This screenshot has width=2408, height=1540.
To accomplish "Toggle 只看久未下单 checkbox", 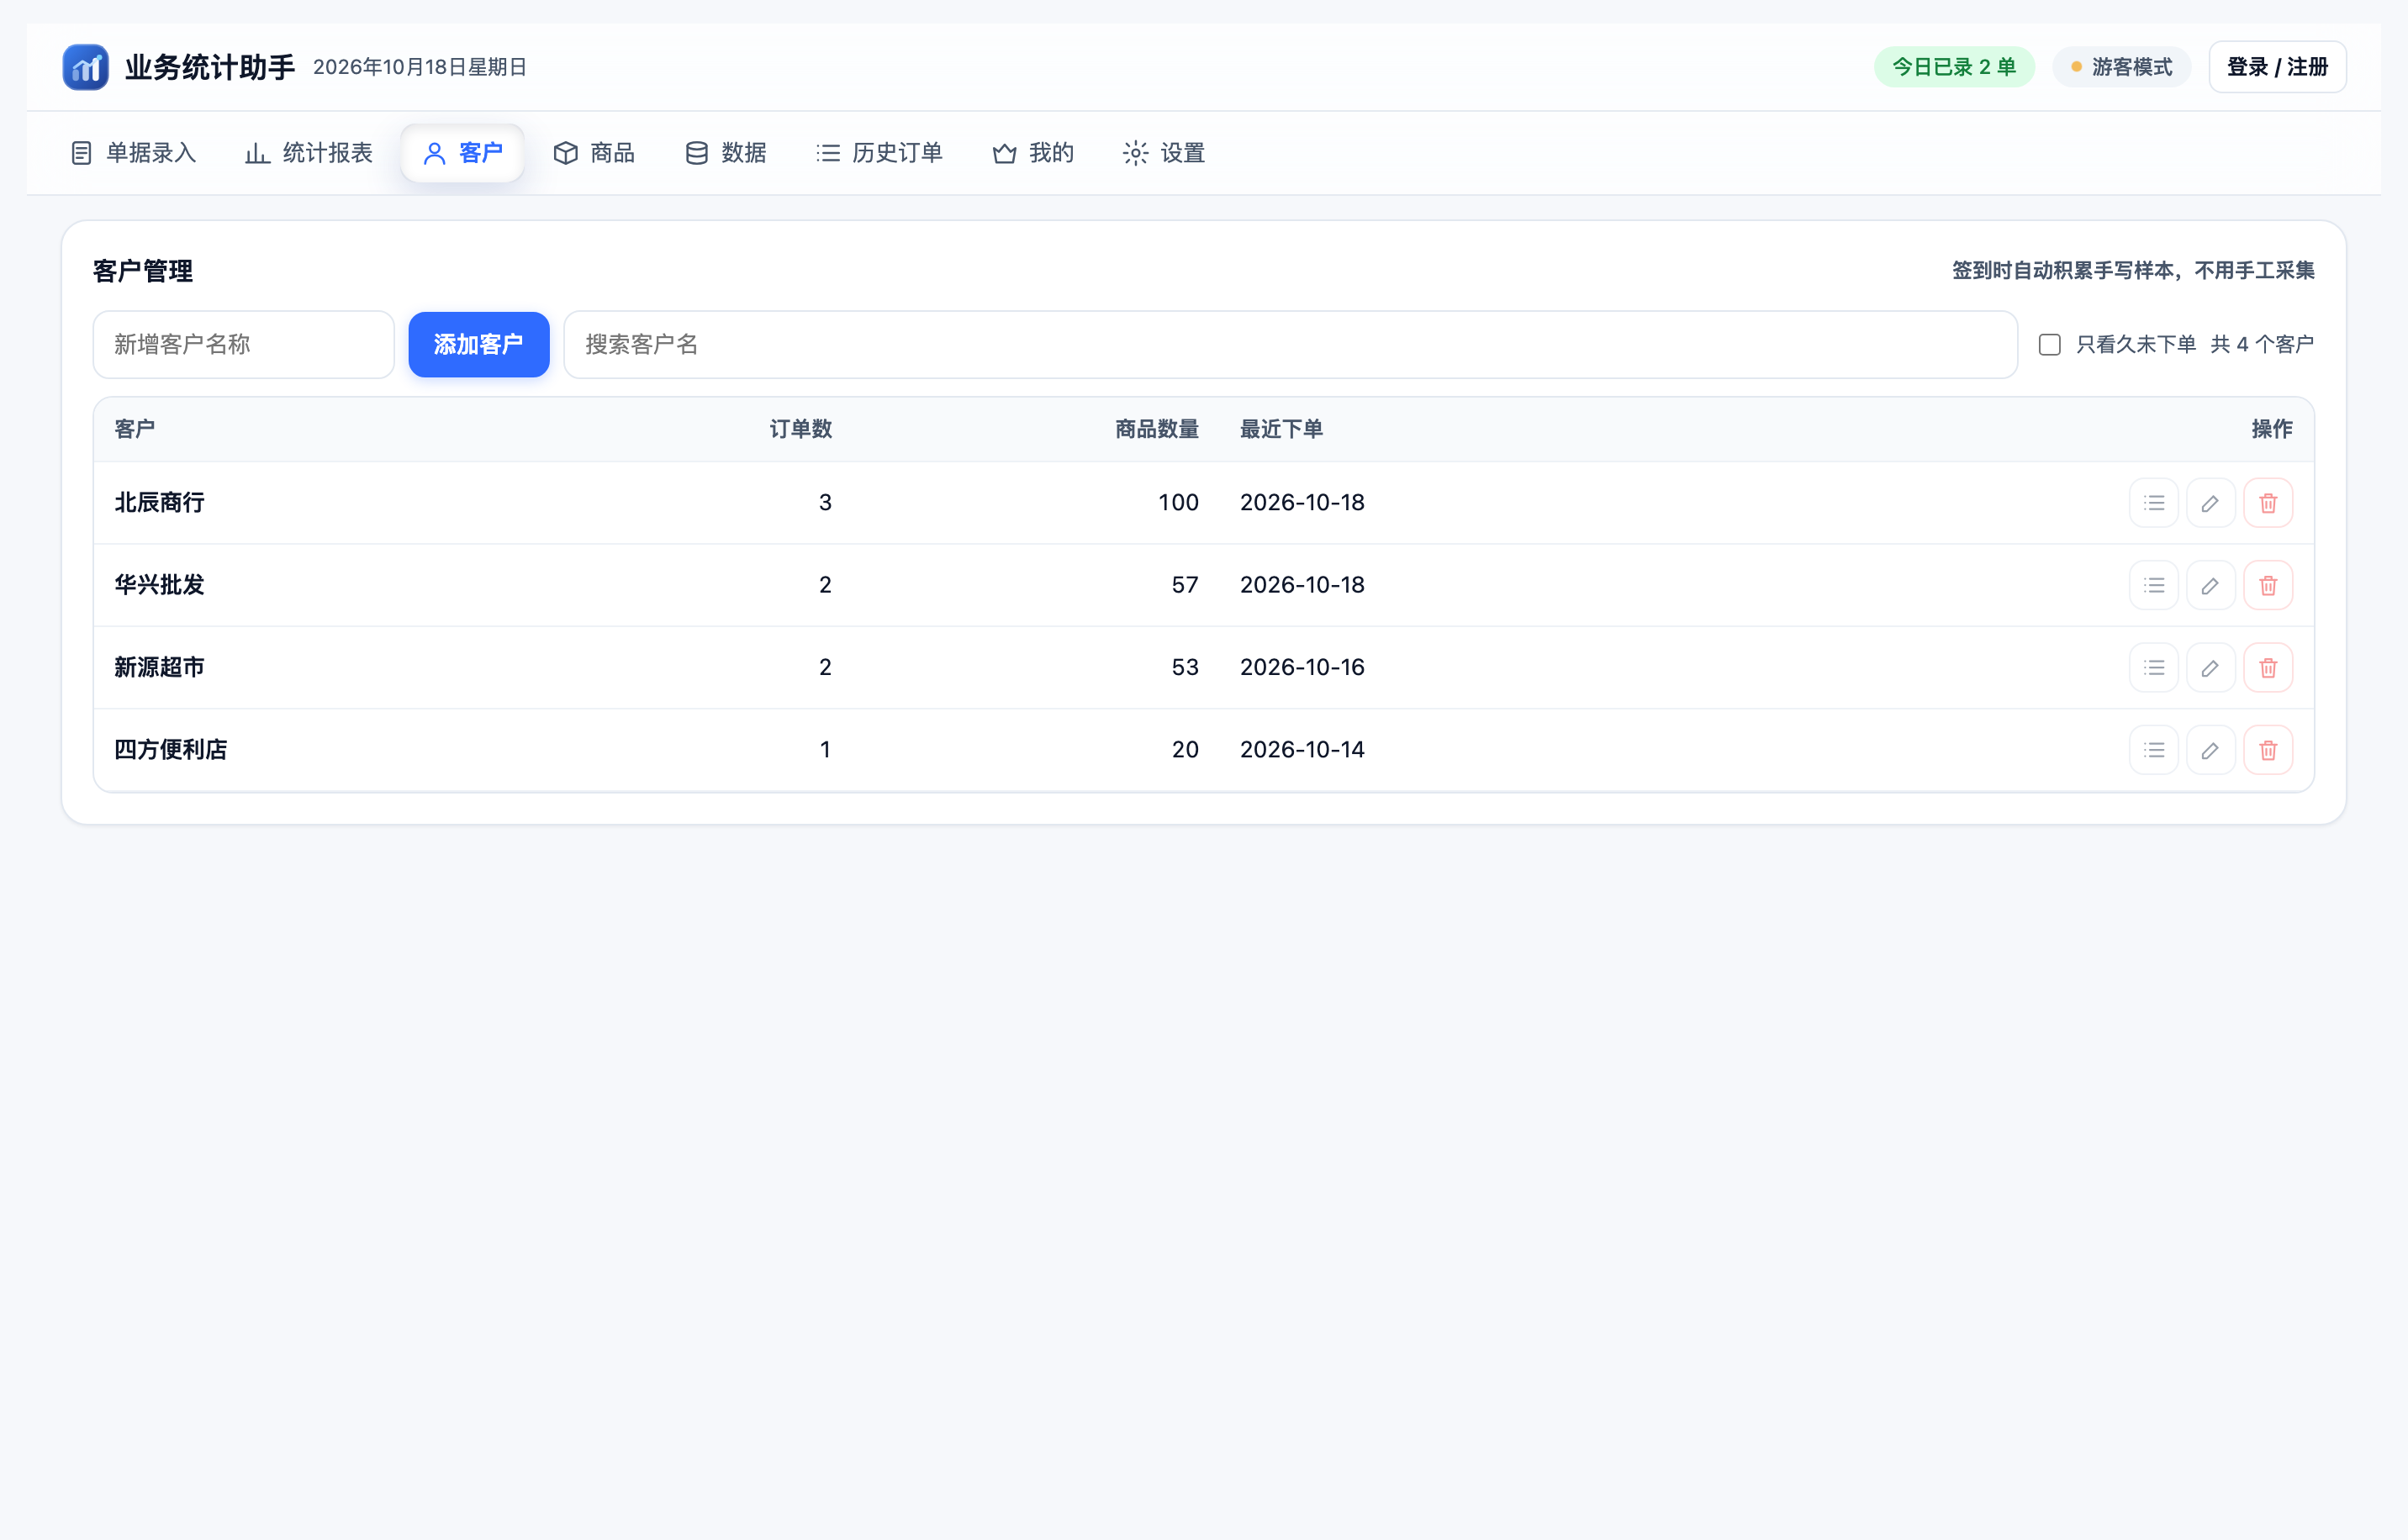I will coord(2050,345).
